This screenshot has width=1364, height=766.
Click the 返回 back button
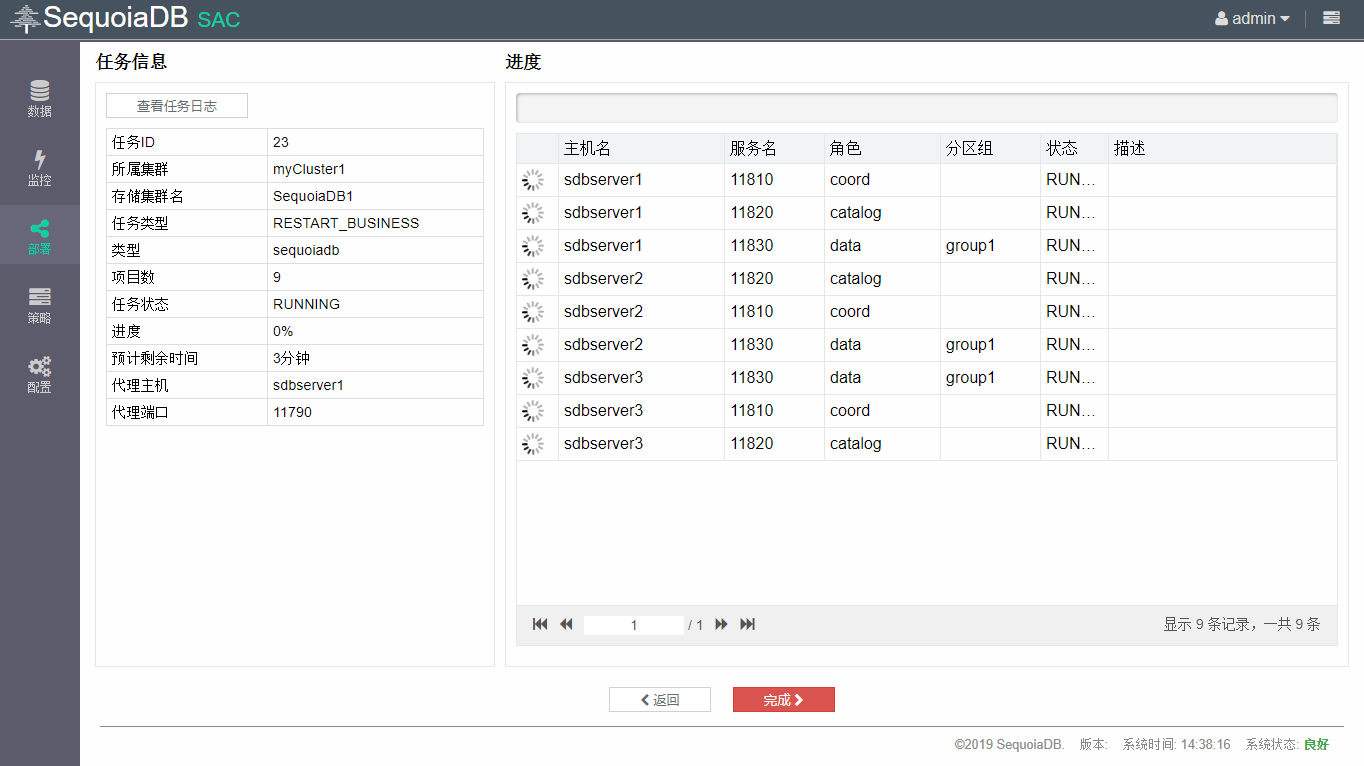pyautogui.click(x=660, y=700)
